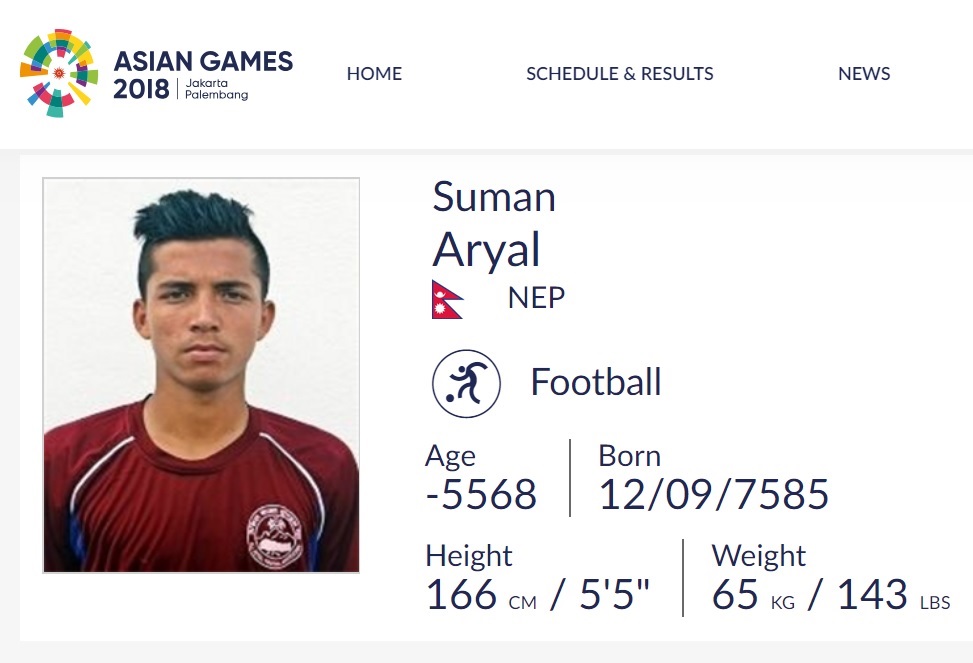Open Suman Aryal's athlete photo

point(201,375)
